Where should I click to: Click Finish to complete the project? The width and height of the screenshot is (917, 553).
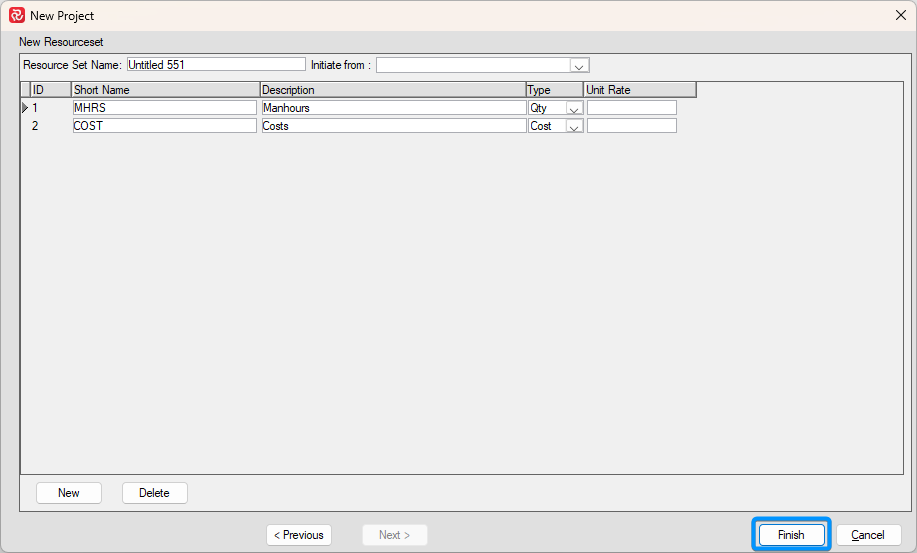790,535
